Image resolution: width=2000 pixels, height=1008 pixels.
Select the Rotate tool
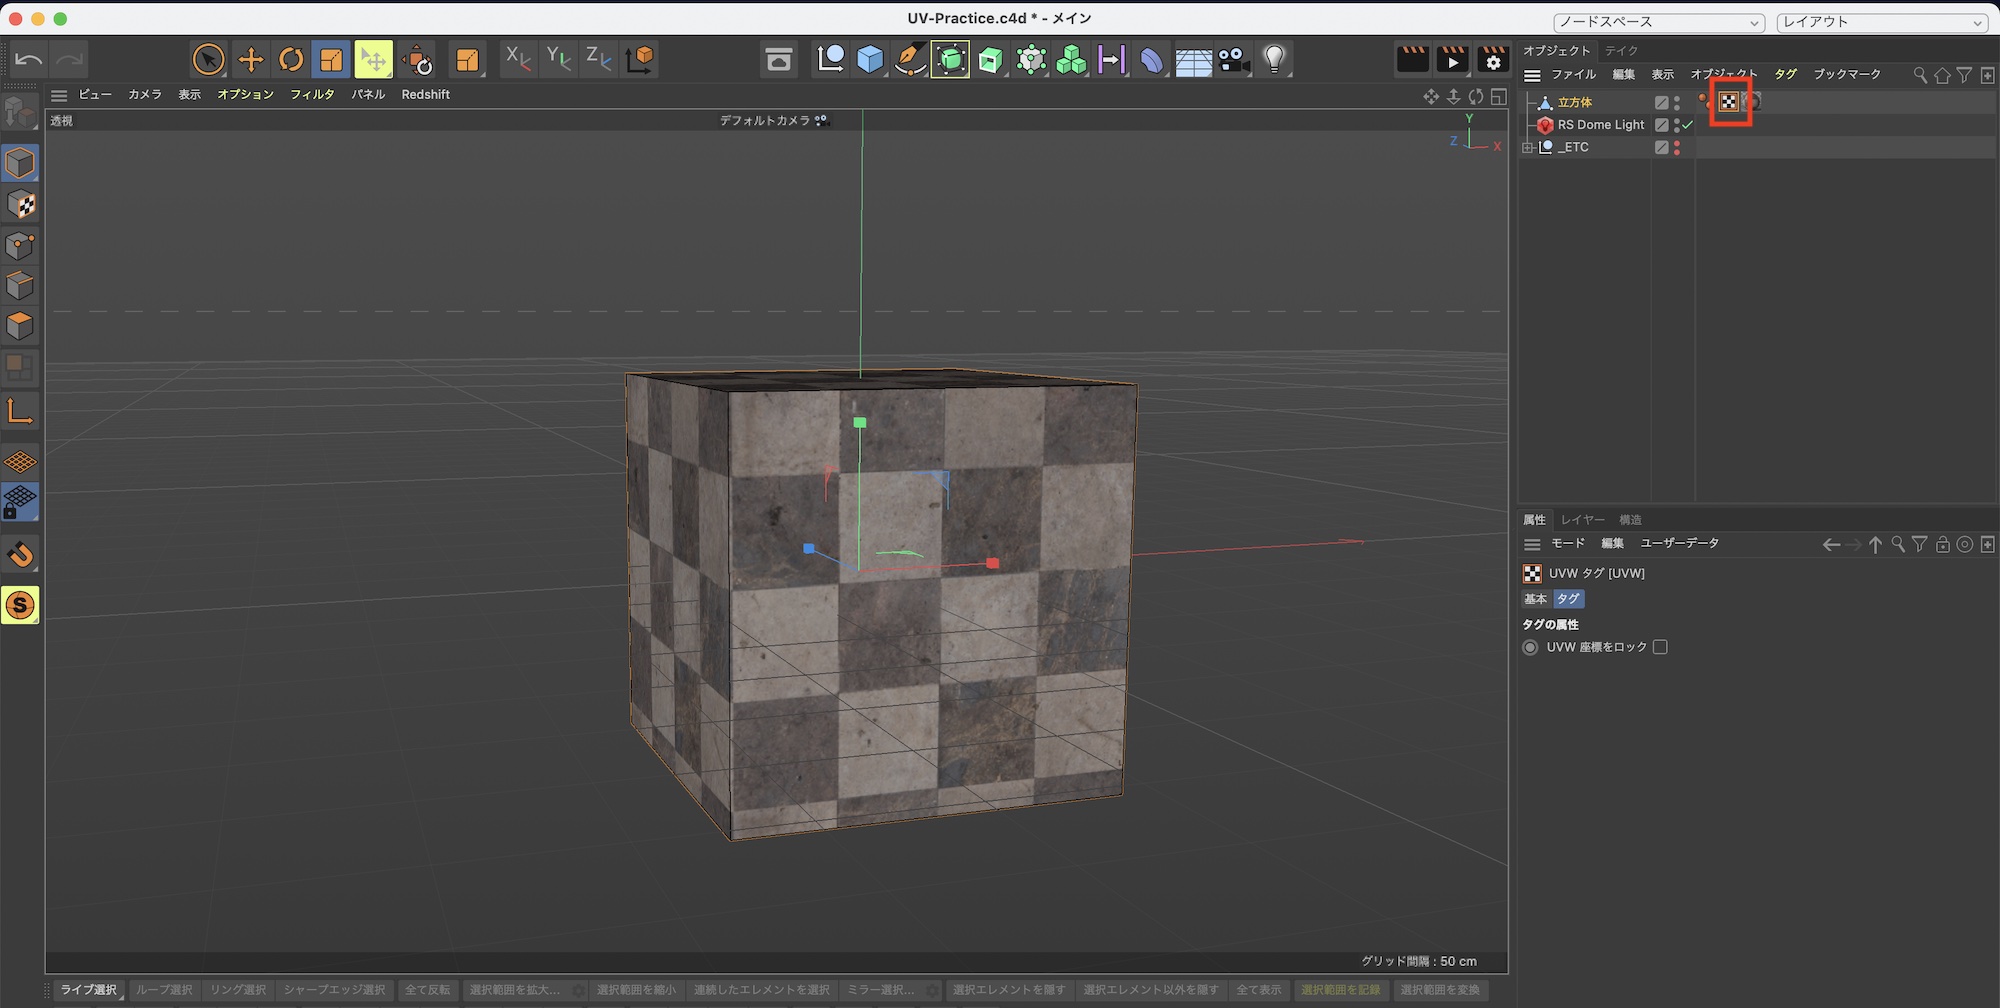291,60
